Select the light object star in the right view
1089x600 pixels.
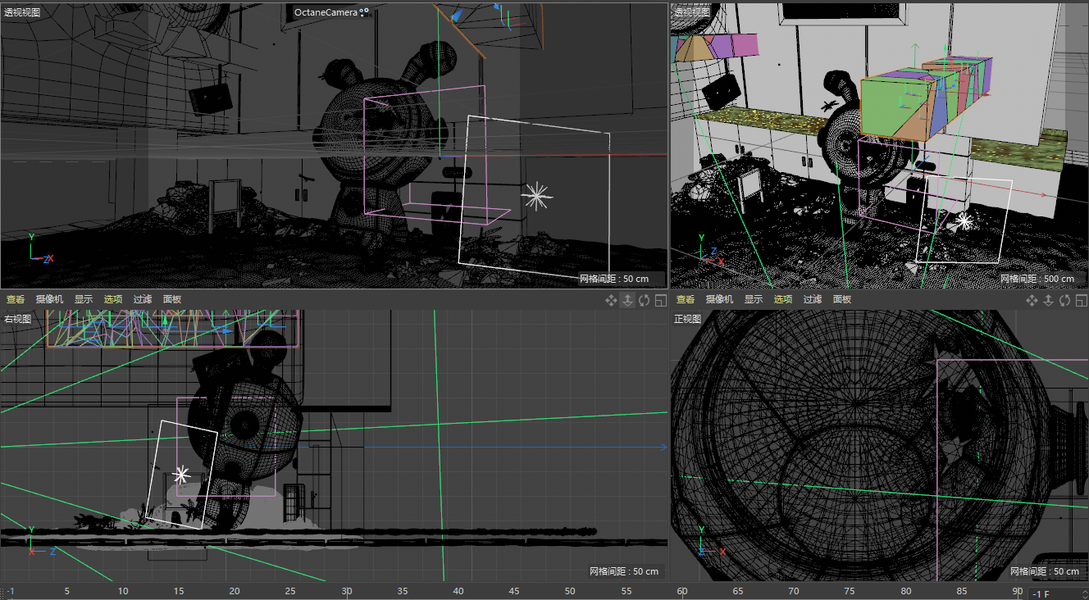tap(181, 475)
